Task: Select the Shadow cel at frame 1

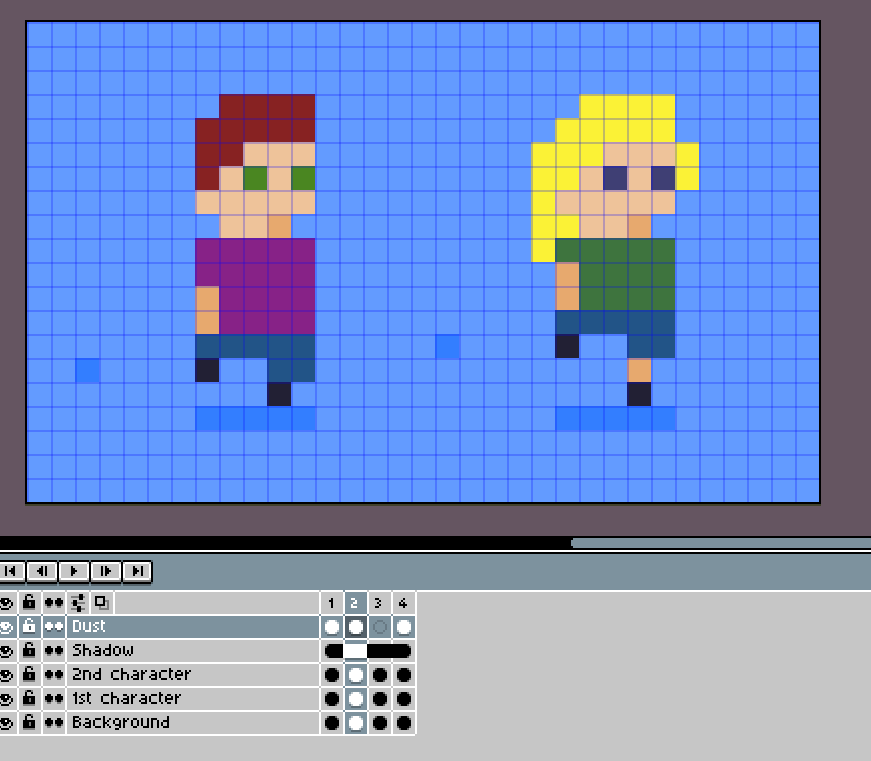Action: (332, 650)
